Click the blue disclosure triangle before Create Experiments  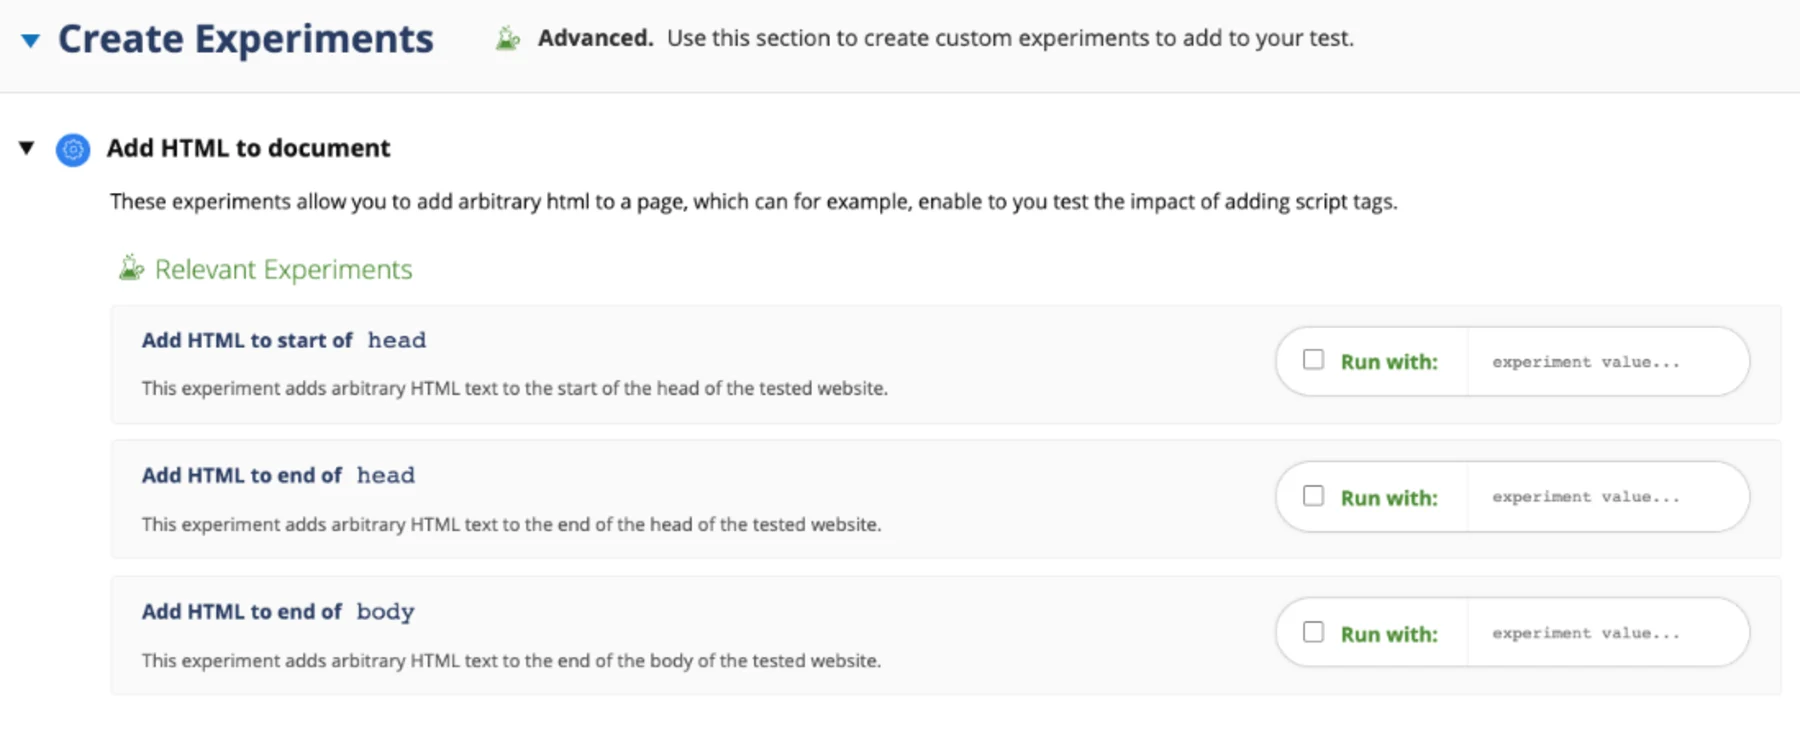31,39
